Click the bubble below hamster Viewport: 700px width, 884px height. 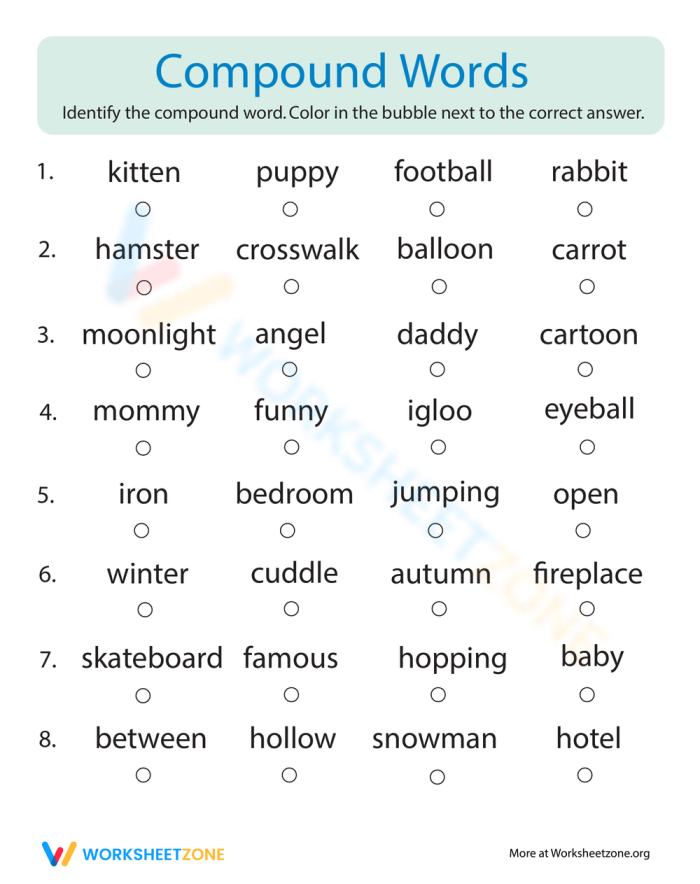coord(144,288)
